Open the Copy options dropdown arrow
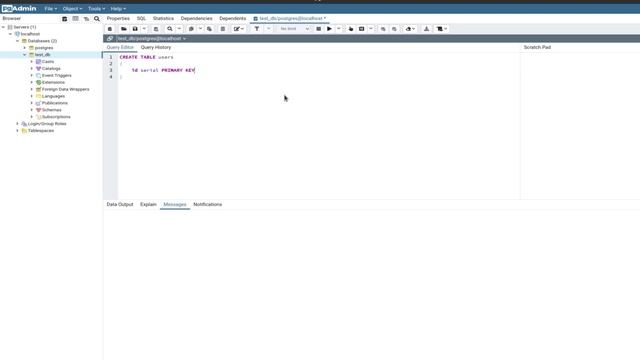640x360 pixels. click(200, 29)
